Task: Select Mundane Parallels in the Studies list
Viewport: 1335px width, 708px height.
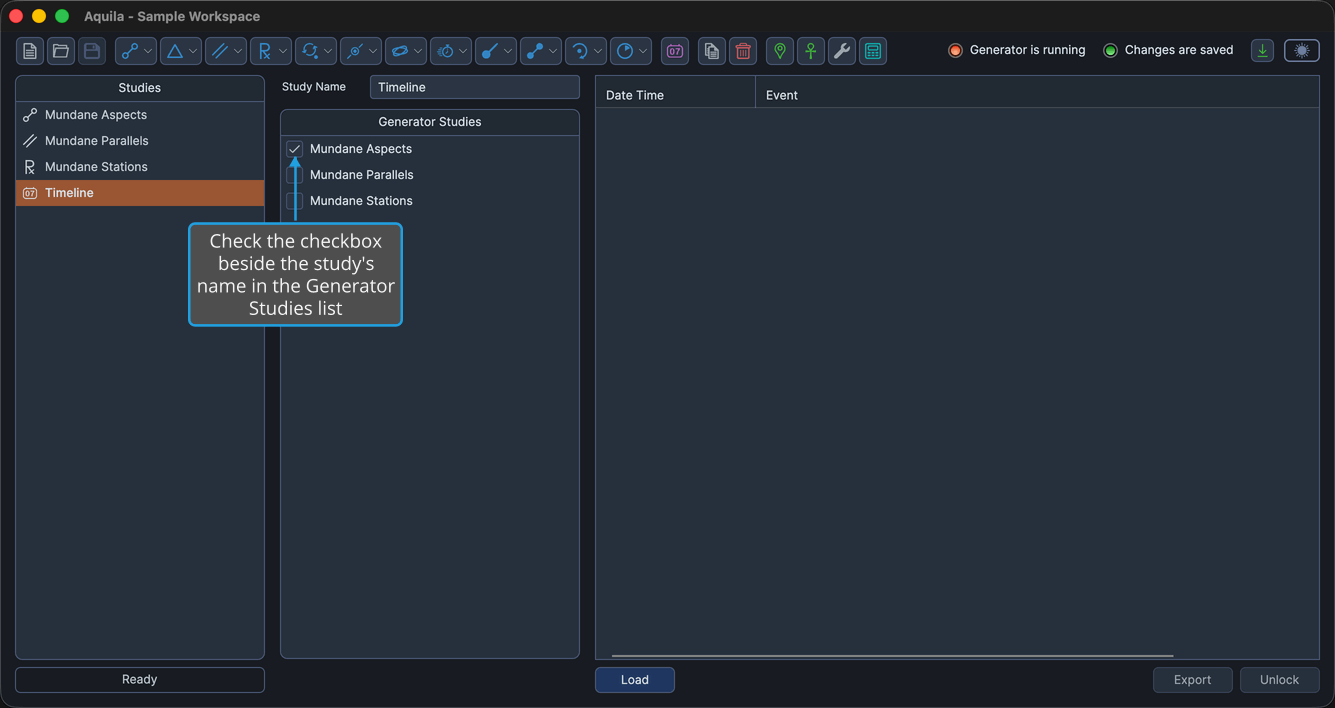Action: click(x=140, y=141)
